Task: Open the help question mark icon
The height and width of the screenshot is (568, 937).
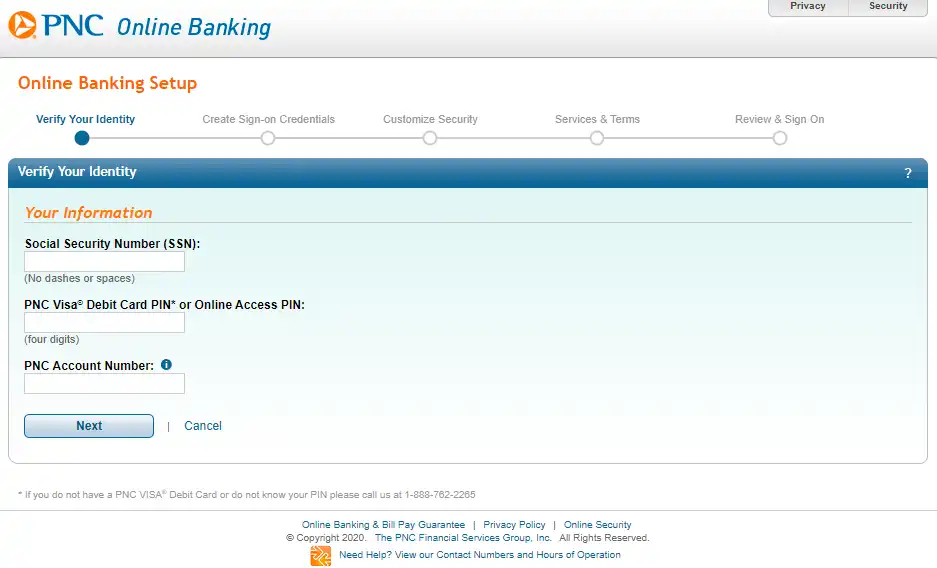Action: 908,173
